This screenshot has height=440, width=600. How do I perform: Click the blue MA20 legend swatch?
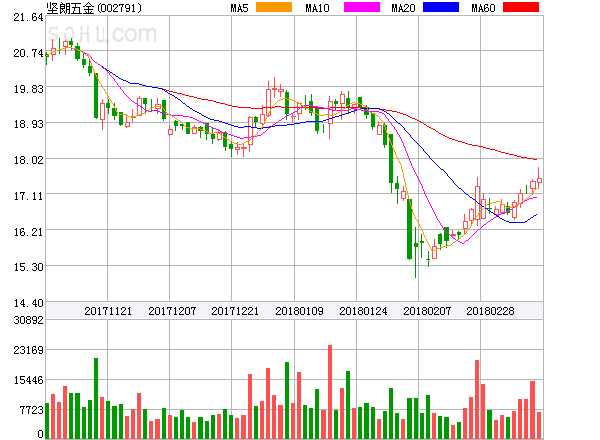[441, 7]
